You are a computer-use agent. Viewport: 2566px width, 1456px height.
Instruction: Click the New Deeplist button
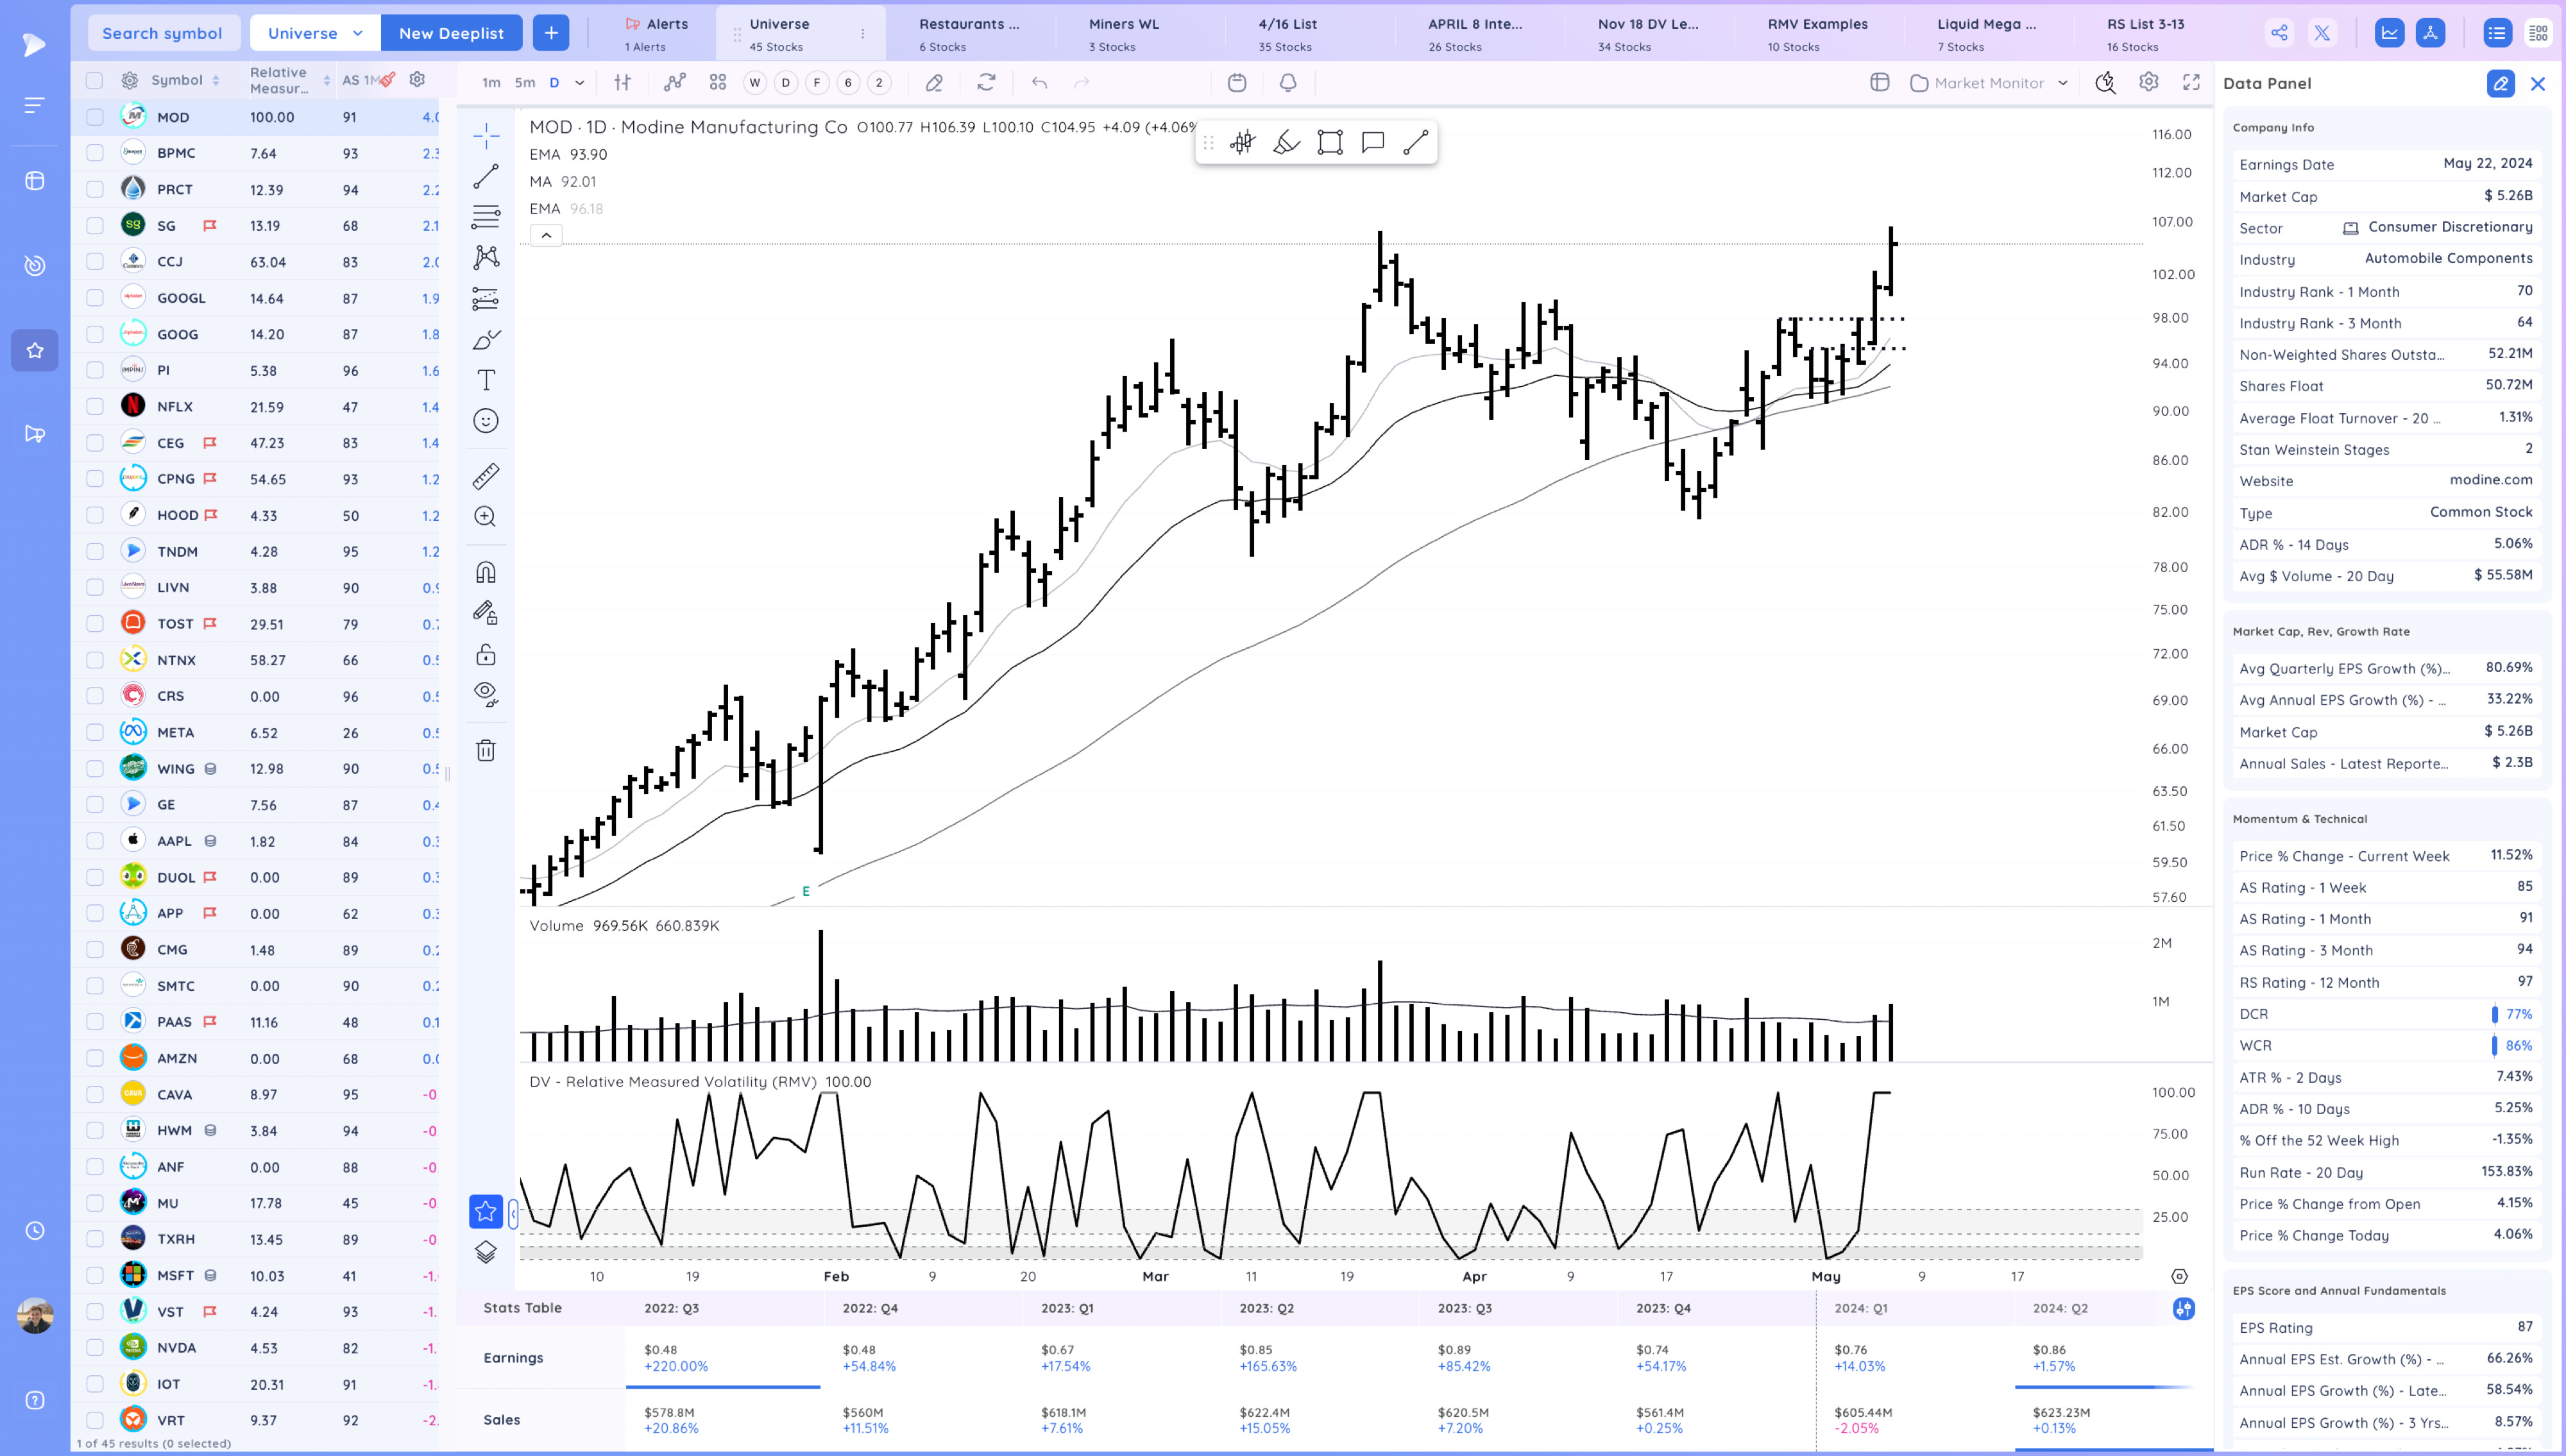point(451,33)
